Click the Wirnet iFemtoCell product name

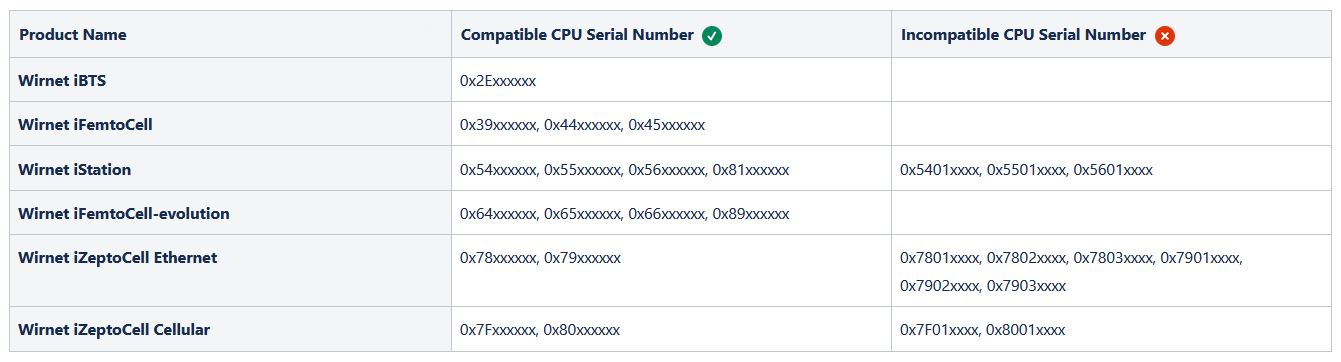(85, 125)
